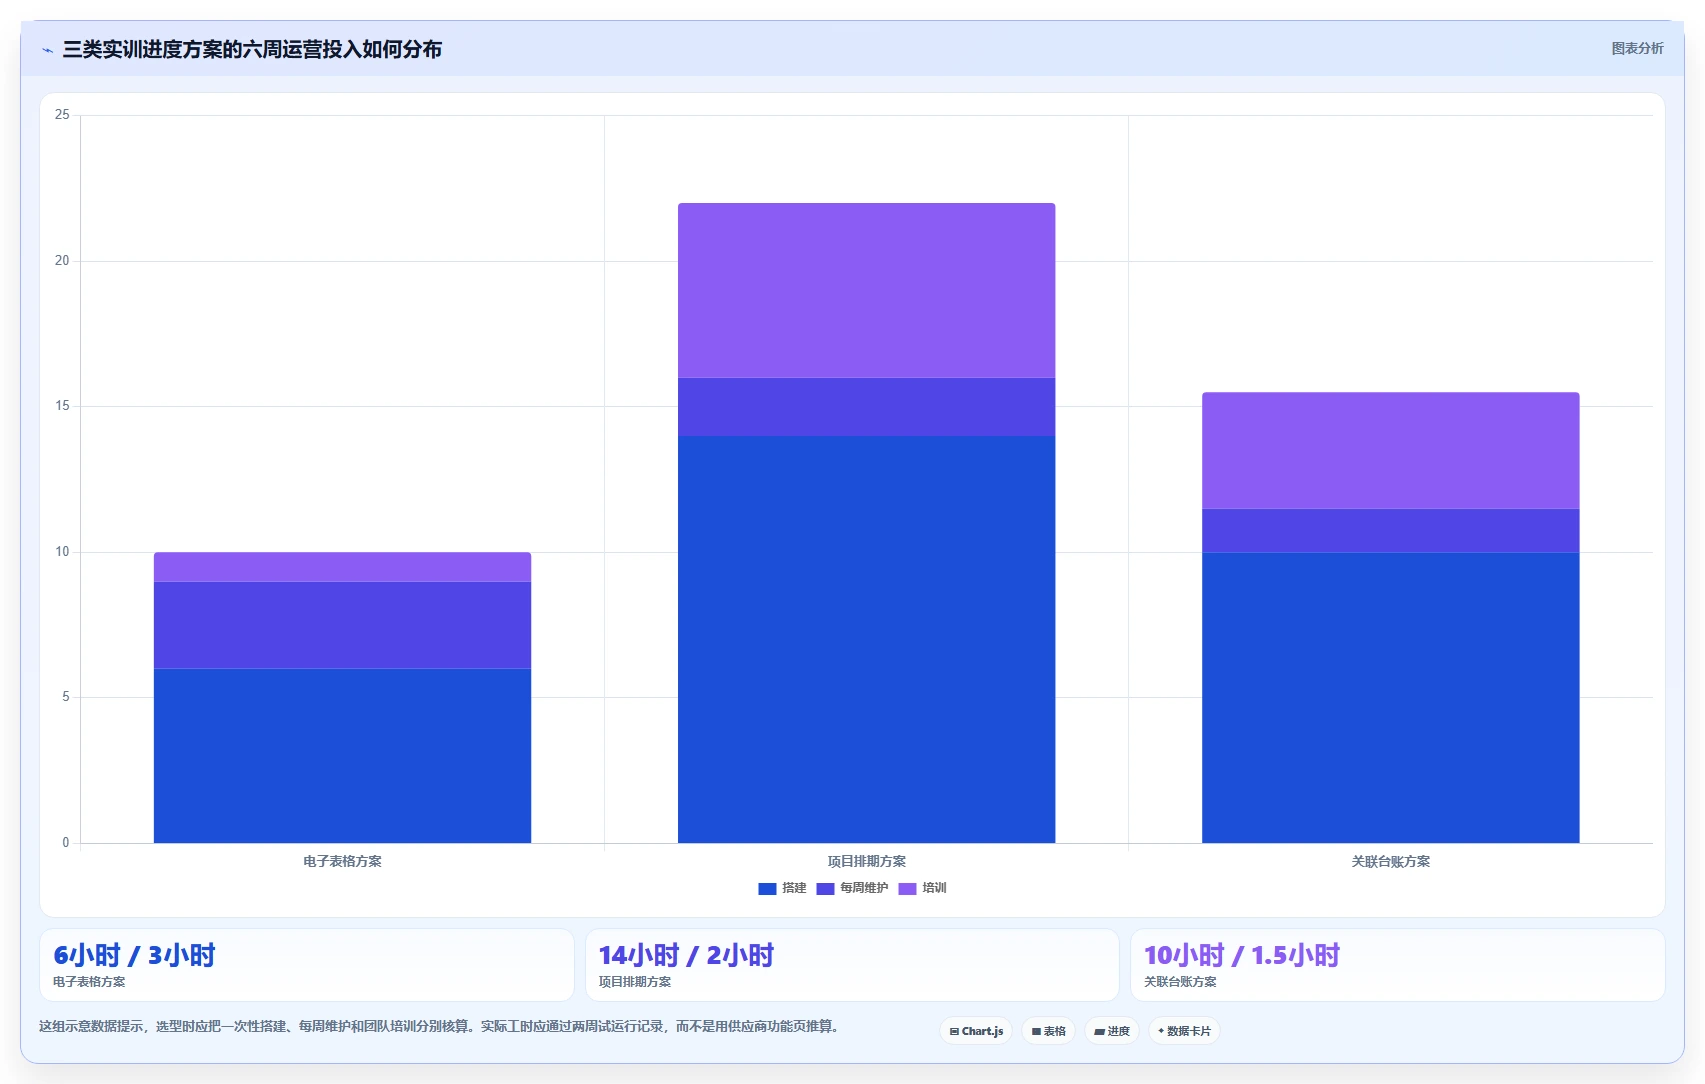Click the 关联台账方案 caption in the third data card
The width and height of the screenshot is (1705, 1084).
(x=1180, y=982)
